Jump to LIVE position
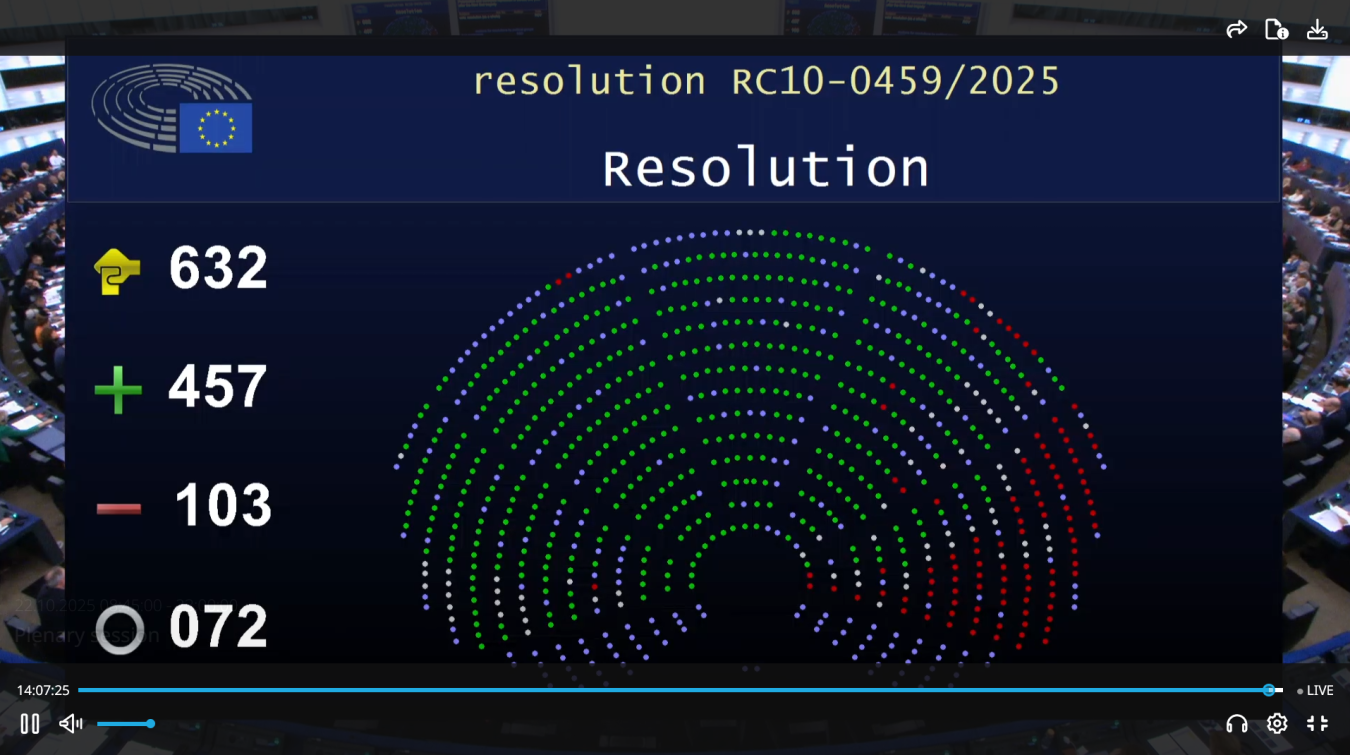 tap(1314, 690)
